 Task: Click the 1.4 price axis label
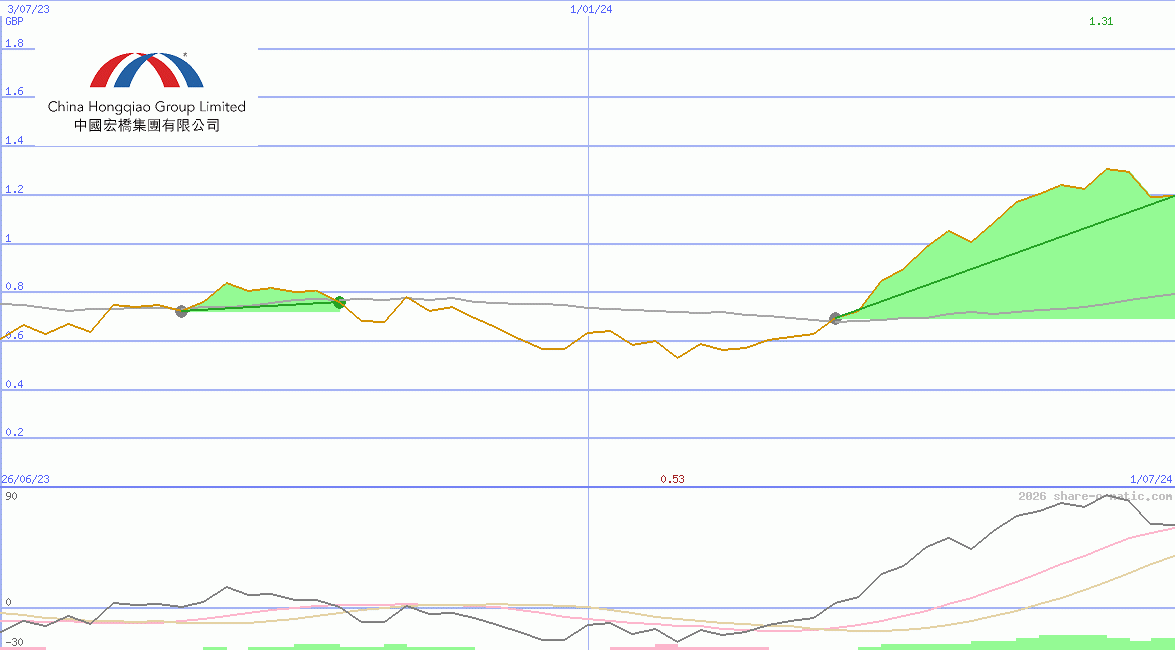click(x=14, y=141)
